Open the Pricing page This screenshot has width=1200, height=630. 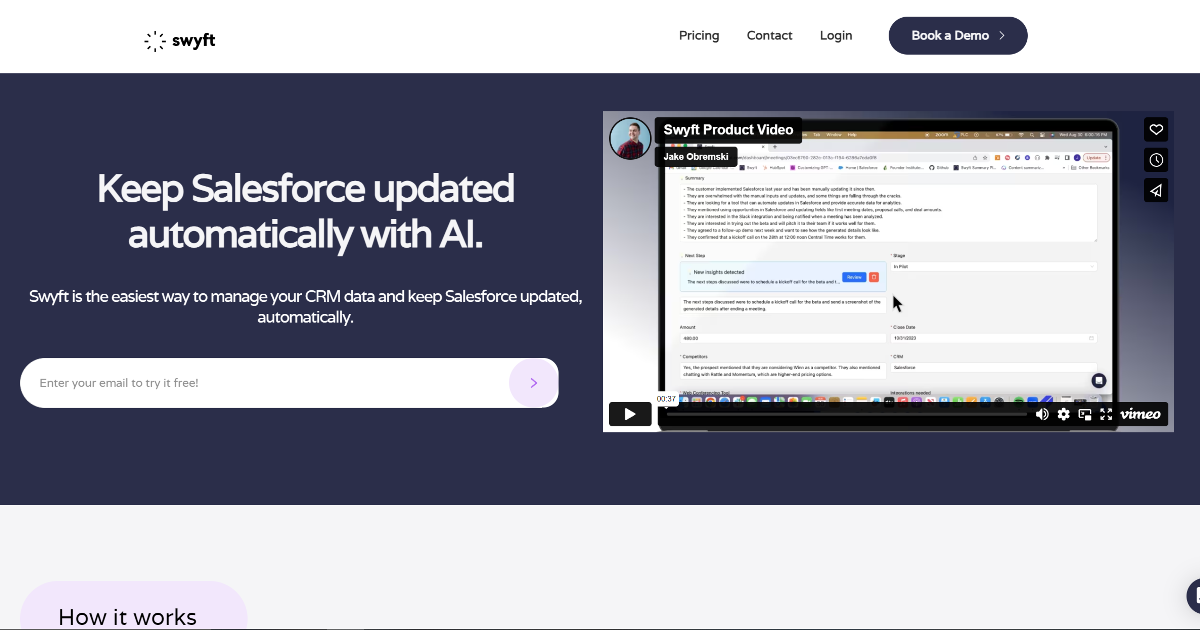pos(699,35)
